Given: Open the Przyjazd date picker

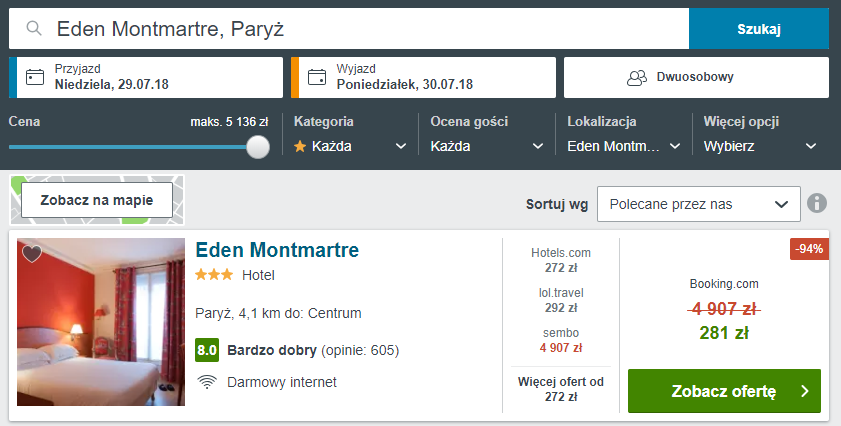Looking at the screenshot, I should pyautogui.click(x=146, y=77).
